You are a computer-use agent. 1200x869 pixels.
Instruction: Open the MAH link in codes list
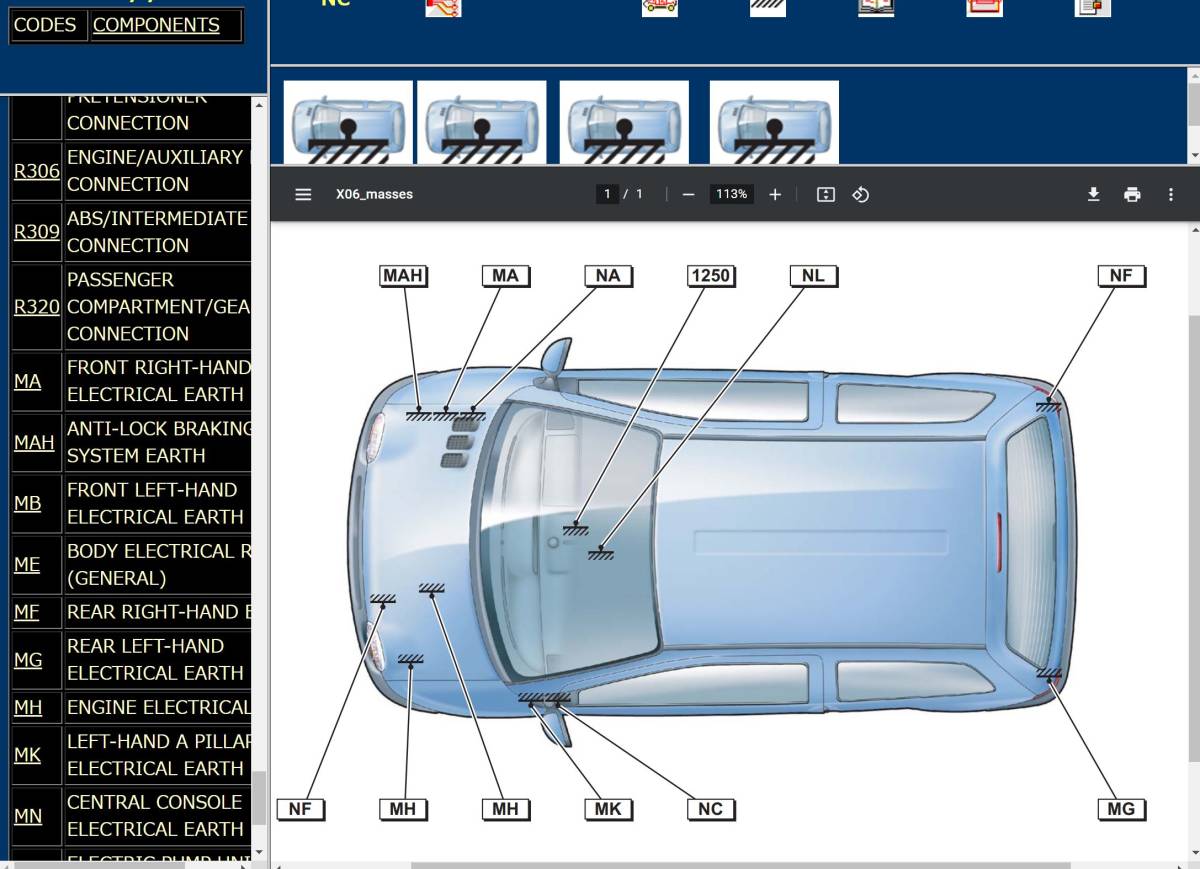[x=34, y=442]
